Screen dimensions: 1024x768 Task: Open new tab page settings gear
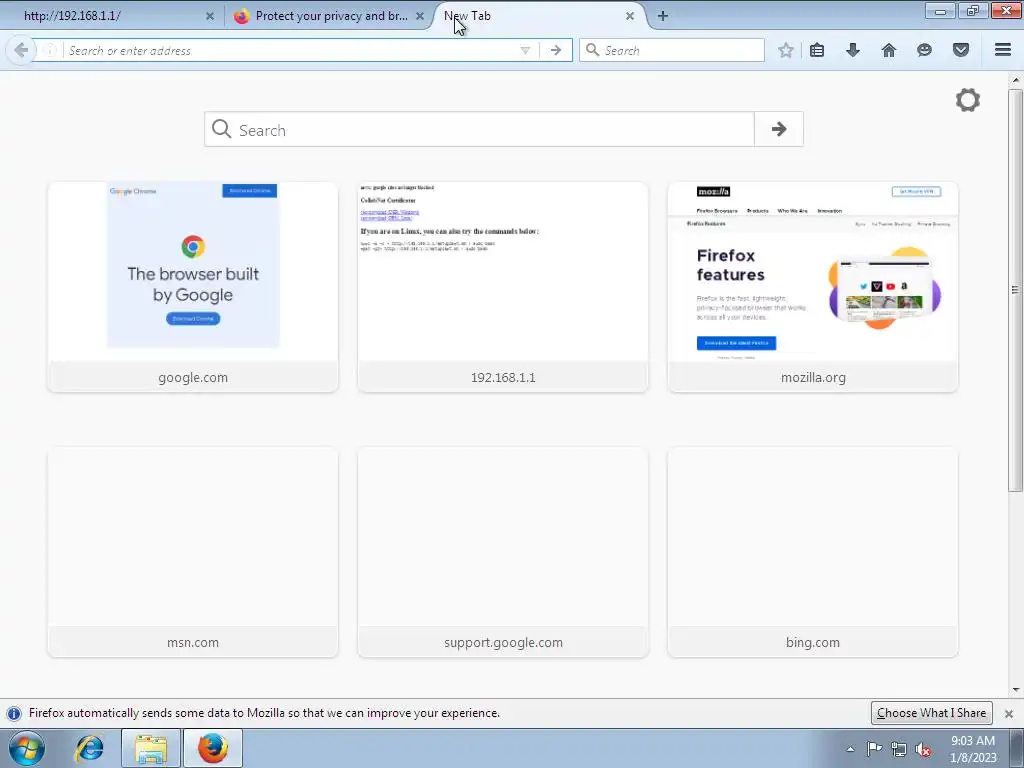click(x=968, y=100)
